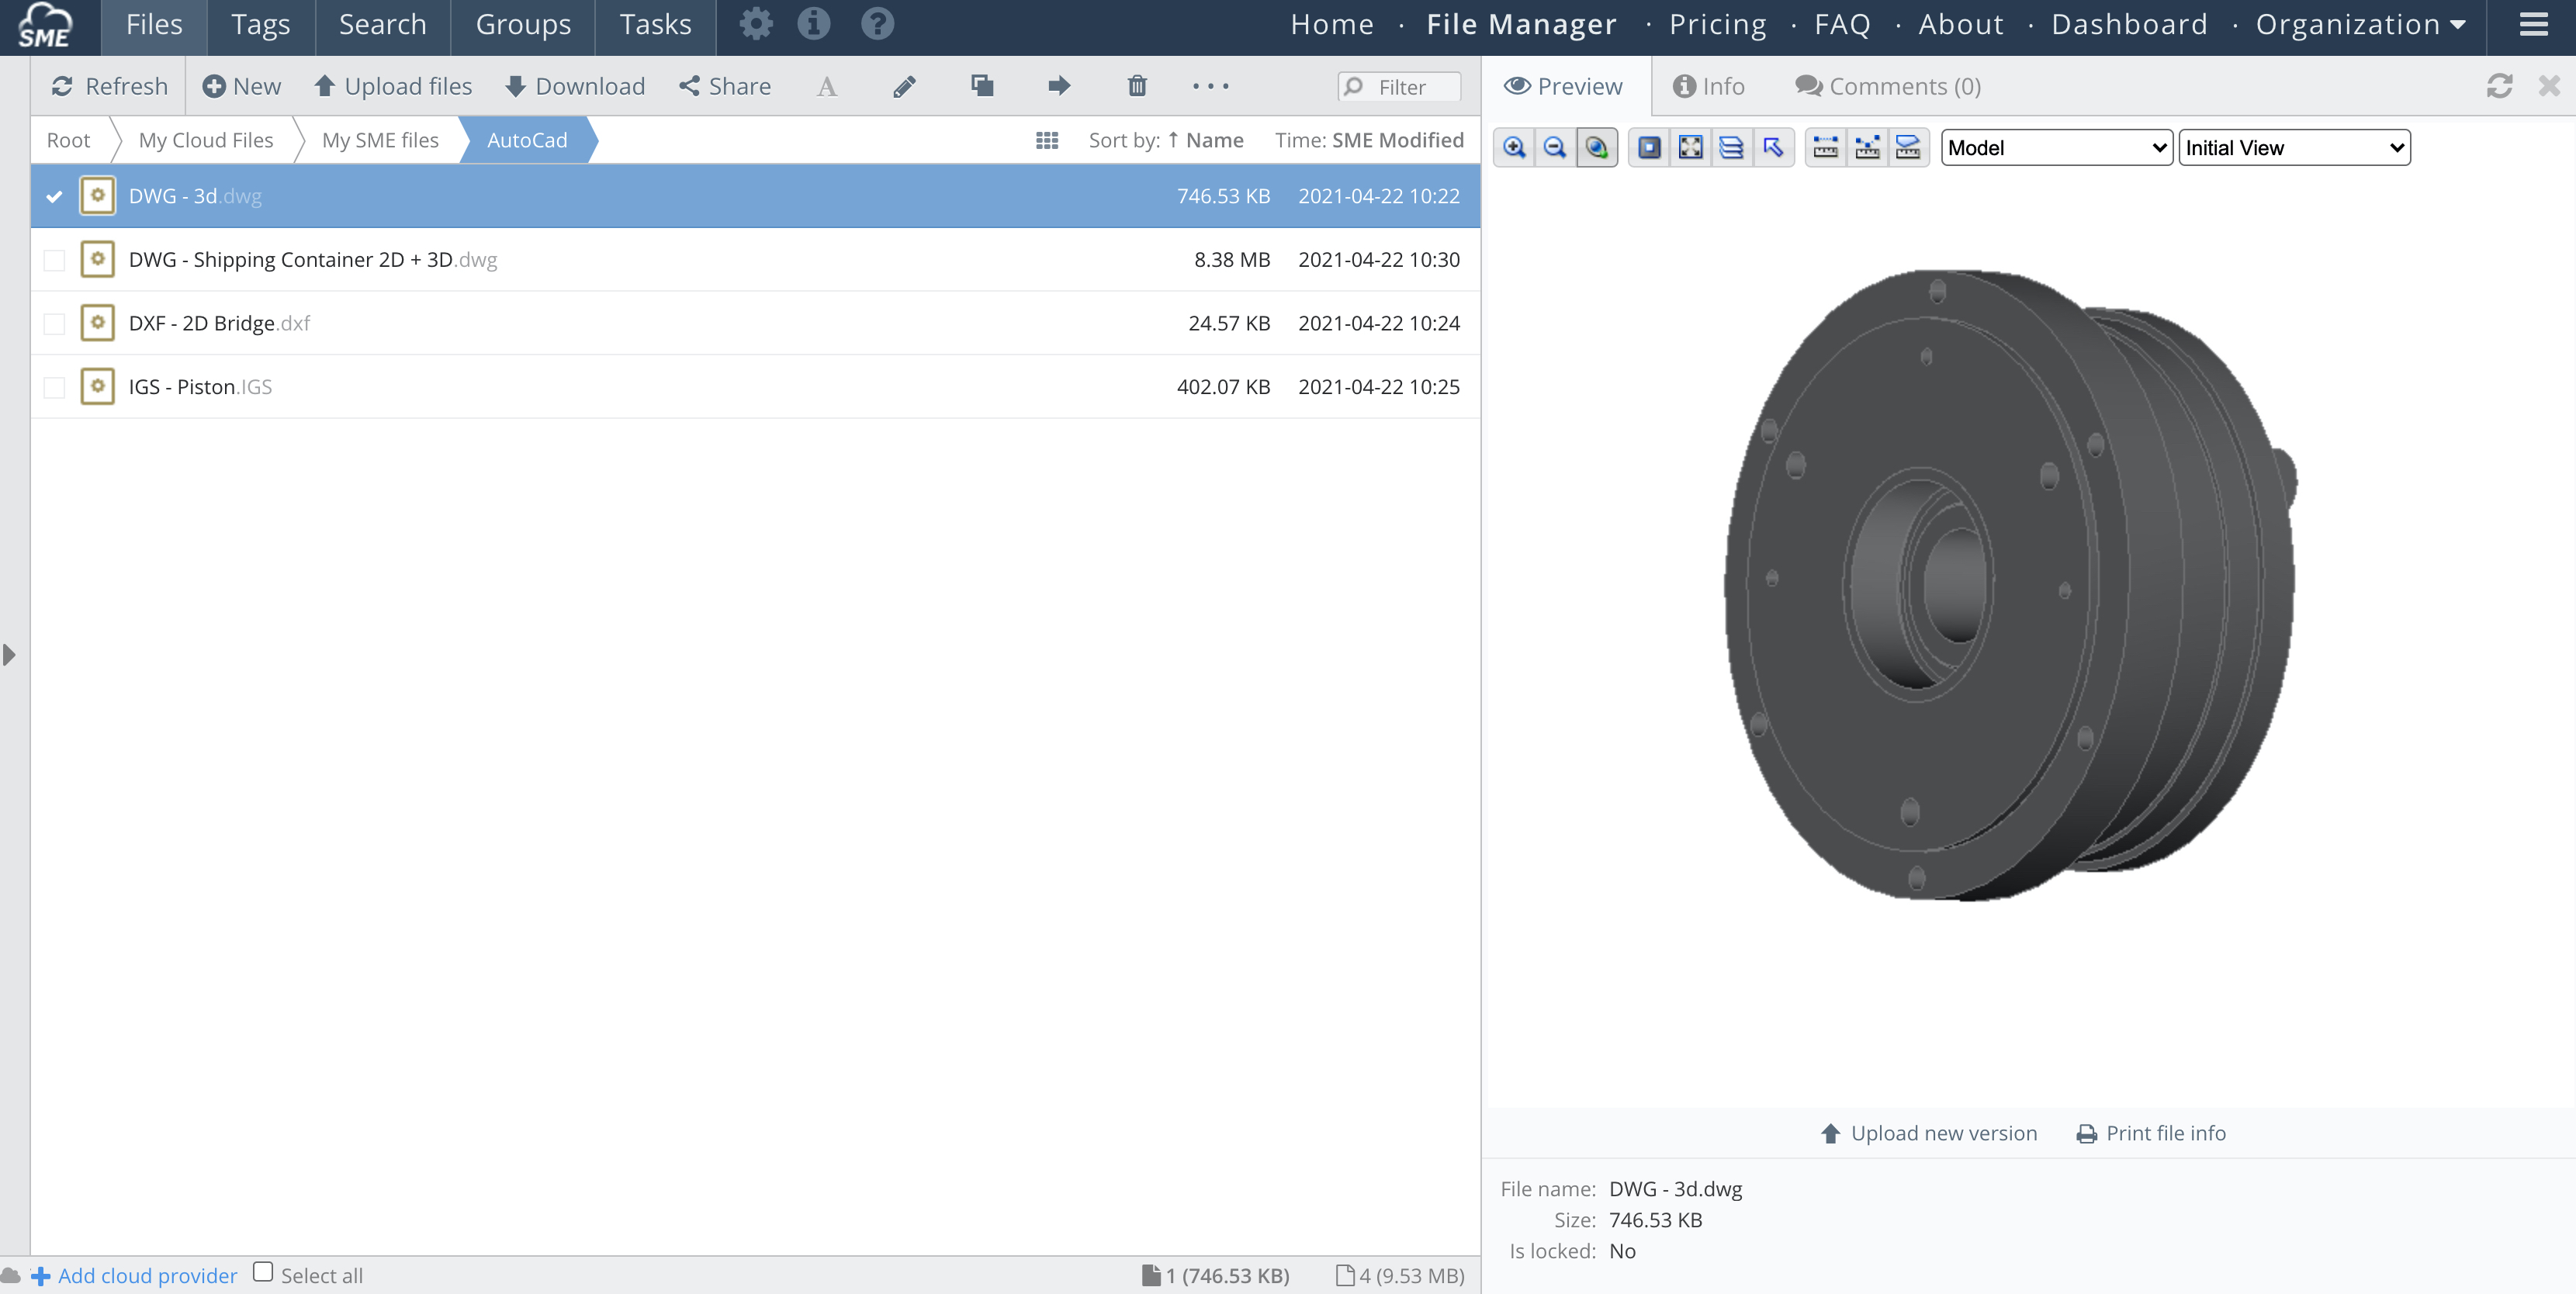Select the measure distance ruler tool
The width and height of the screenshot is (2576, 1294).
[x=1826, y=148]
